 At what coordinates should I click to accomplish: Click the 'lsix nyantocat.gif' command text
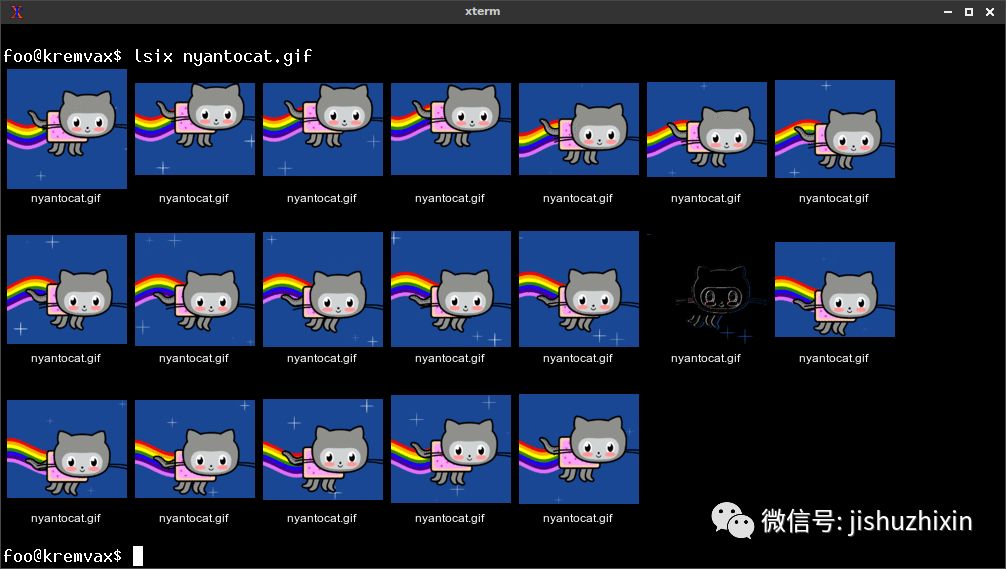click(x=223, y=56)
